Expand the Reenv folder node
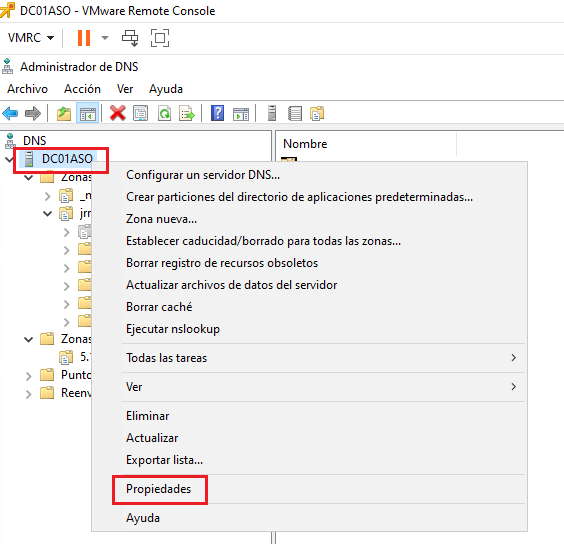564x544 pixels. point(28,394)
